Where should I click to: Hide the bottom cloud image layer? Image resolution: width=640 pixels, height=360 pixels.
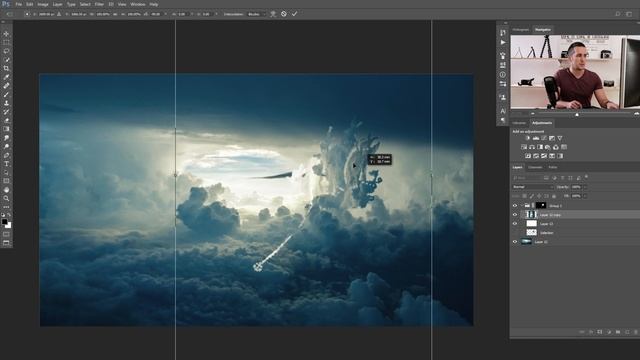515,242
